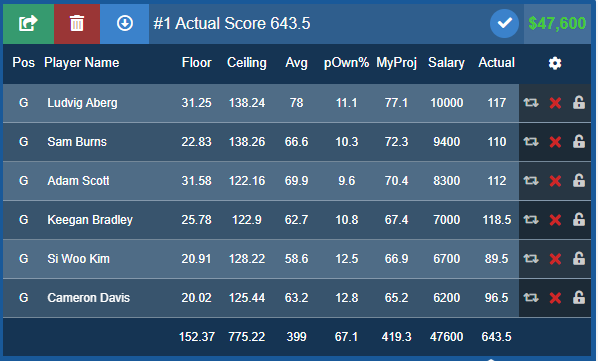This screenshot has height=361, width=598.
Task: Click player name Adam Scott
Action: click(x=78, y=181)
